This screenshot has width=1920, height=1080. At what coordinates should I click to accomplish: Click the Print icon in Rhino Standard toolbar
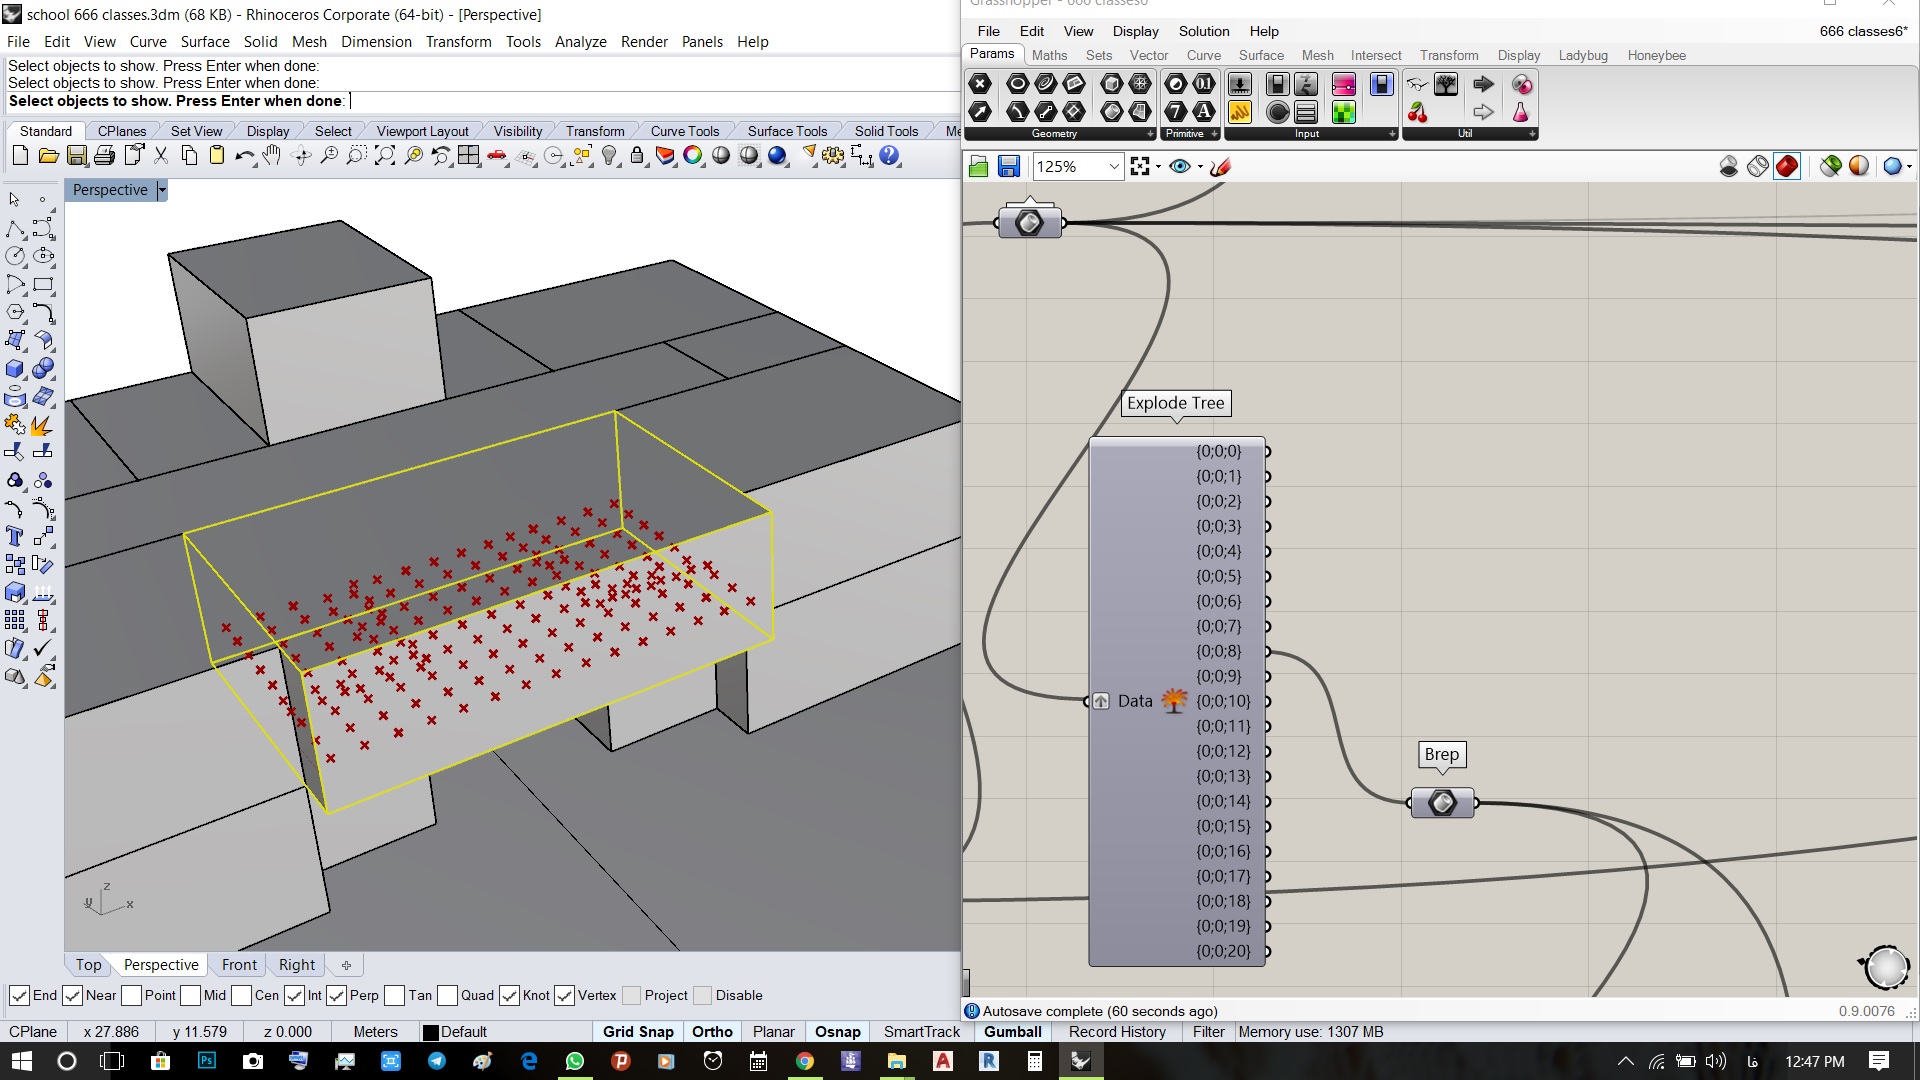[104, 156]
